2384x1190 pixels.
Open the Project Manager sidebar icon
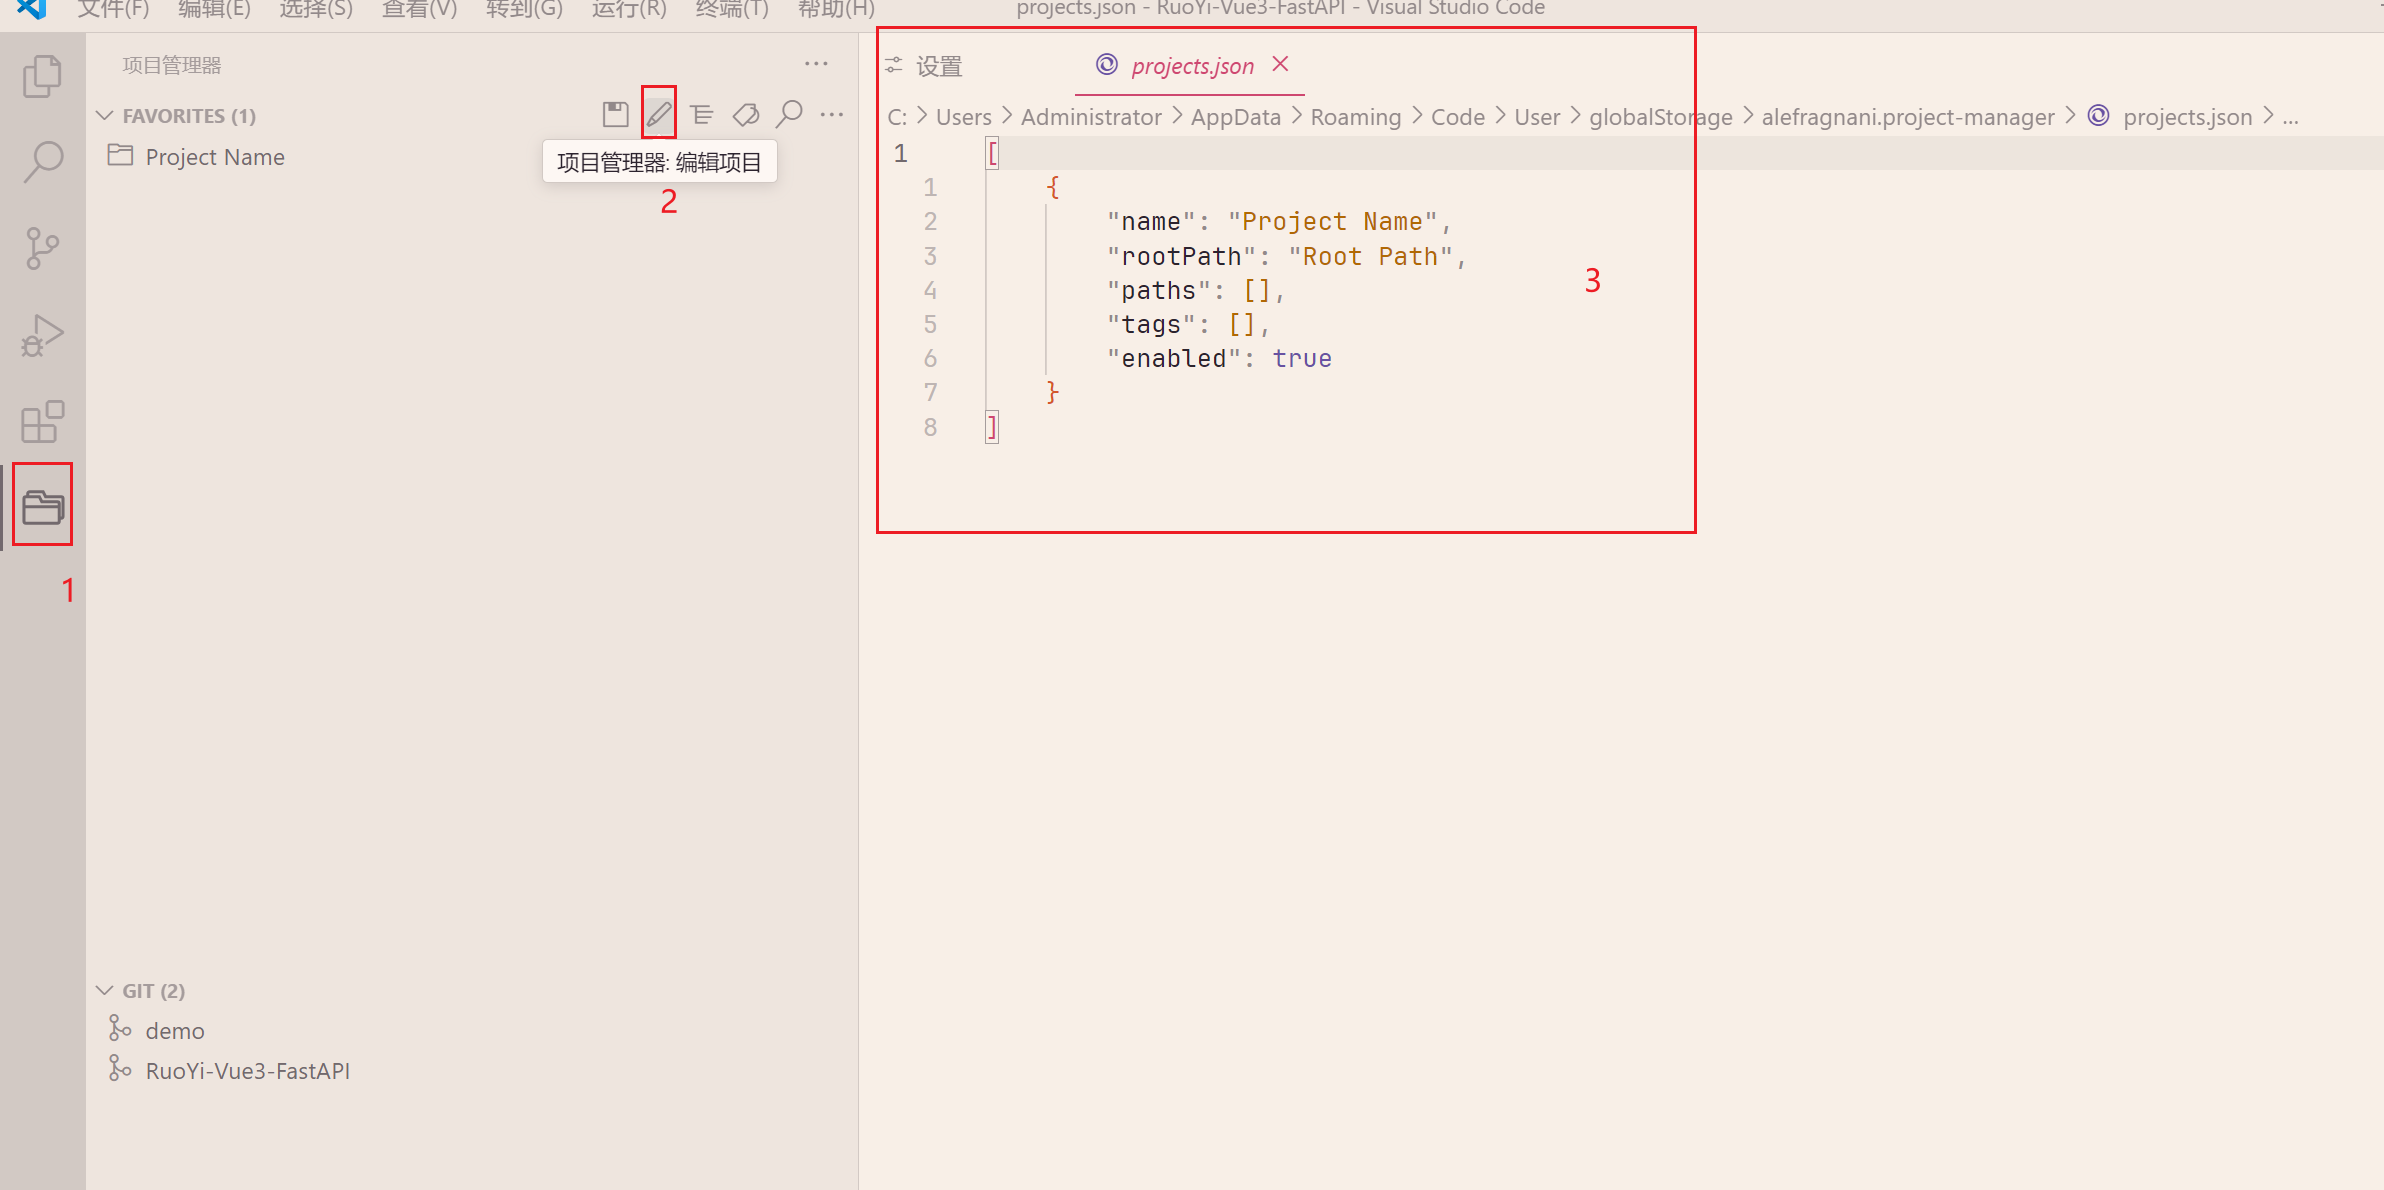42,506
